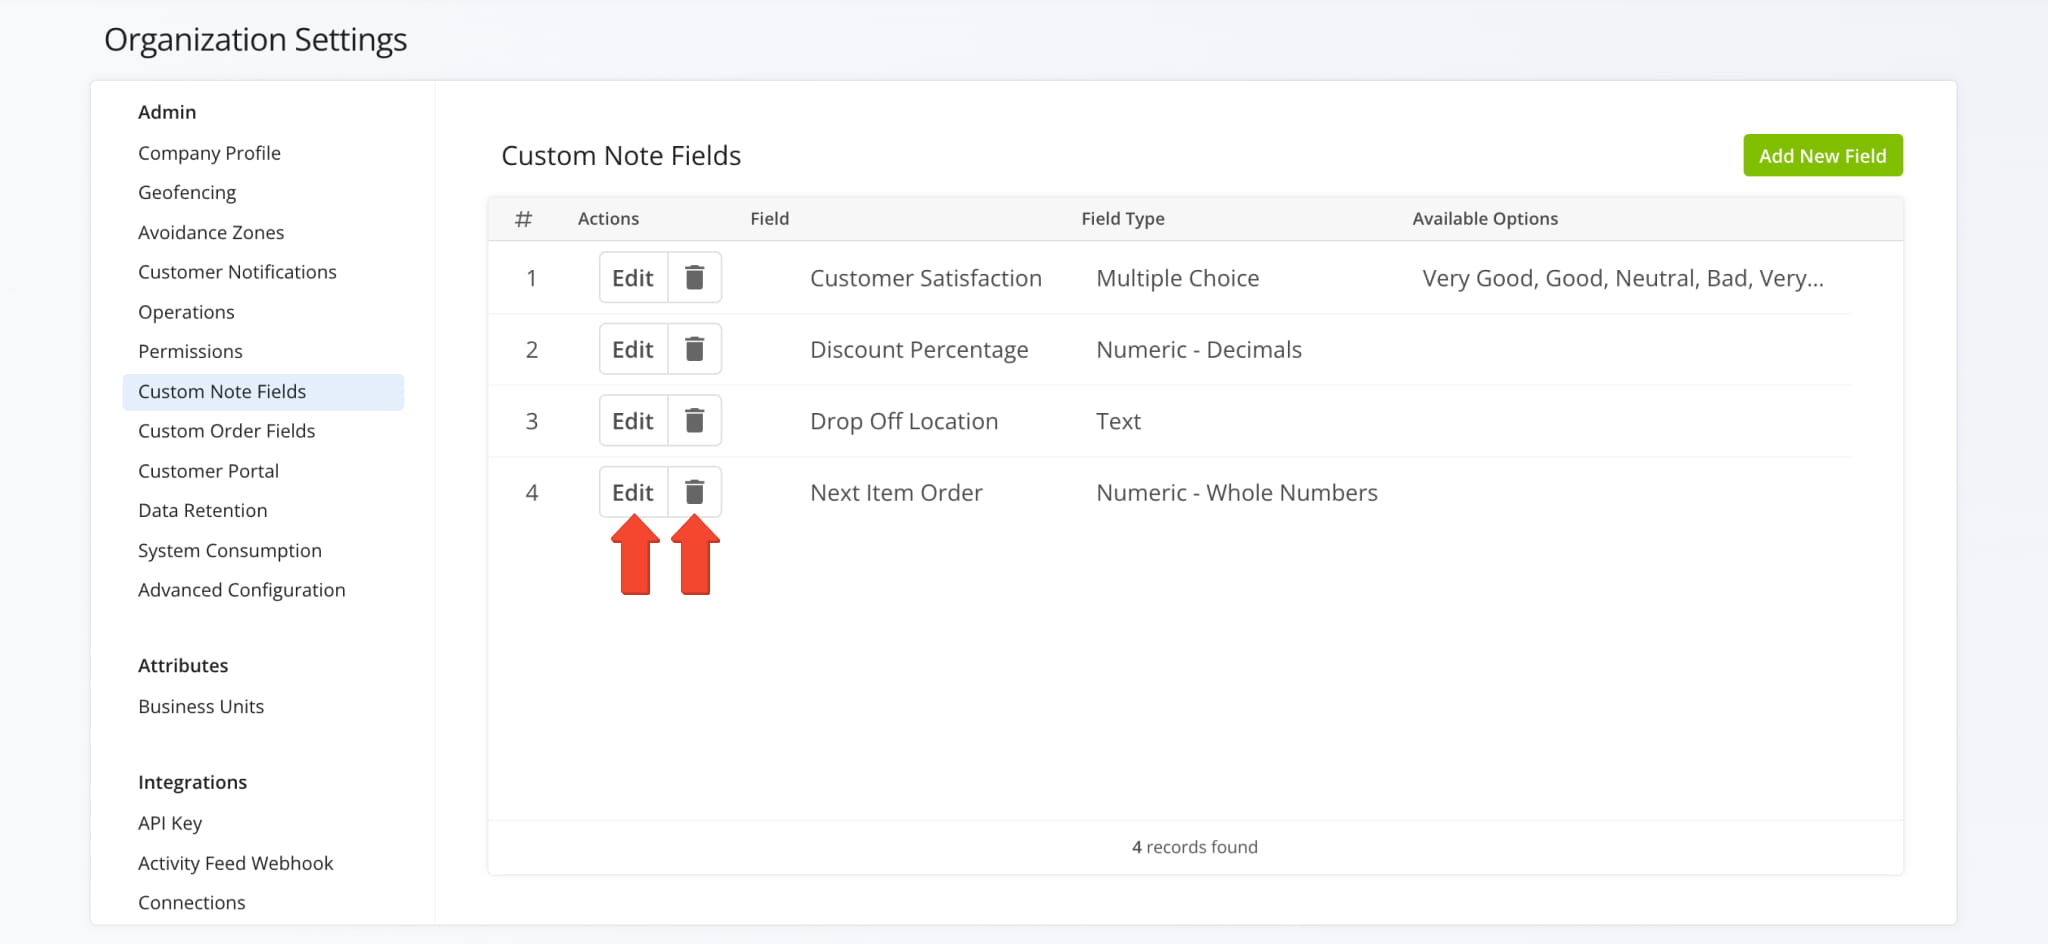Screen dimensions: 2048x944
Task: Click the Attributes section header
Action: (x=183, y=666)
